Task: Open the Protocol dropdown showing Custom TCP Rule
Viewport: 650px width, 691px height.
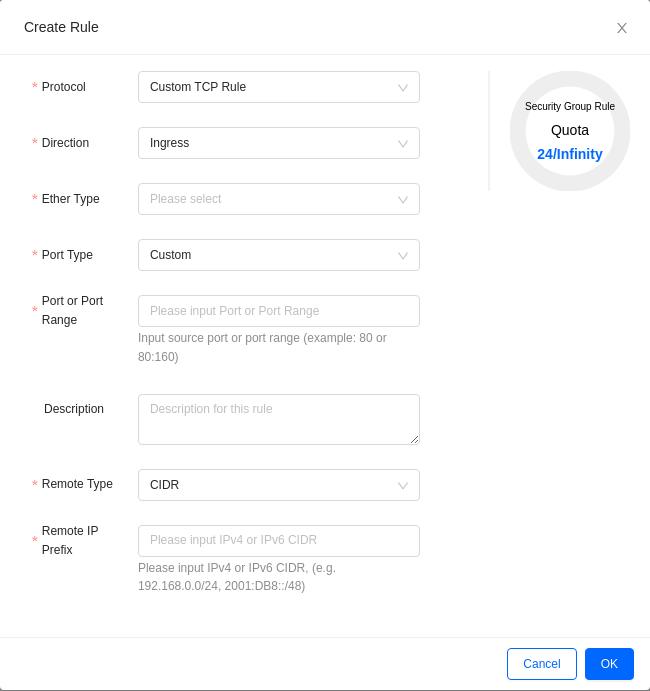Action: click(279, 87)
